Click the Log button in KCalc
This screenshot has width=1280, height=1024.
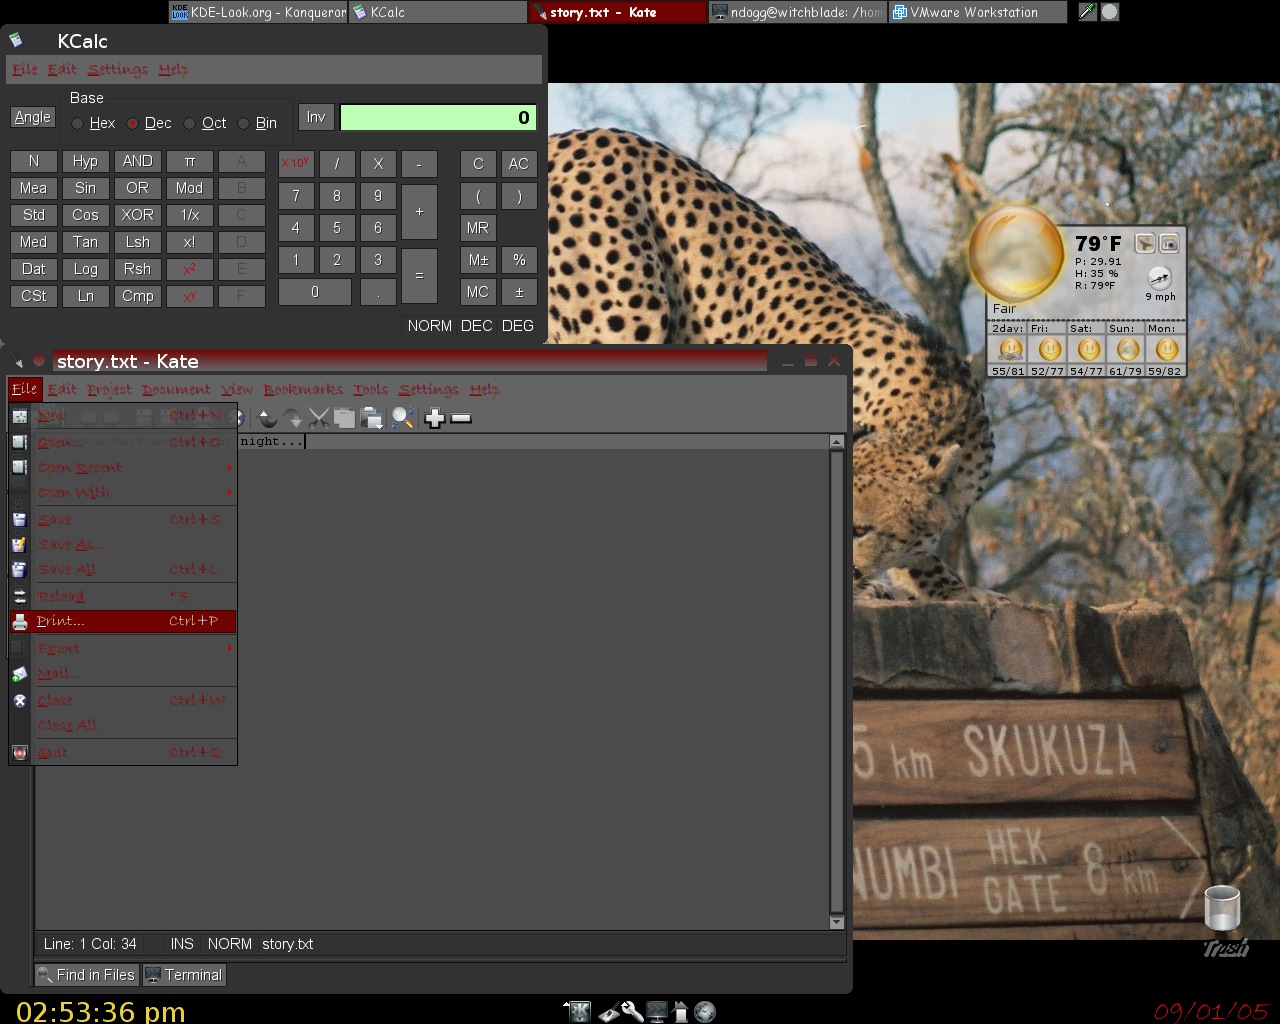[86, 269]
